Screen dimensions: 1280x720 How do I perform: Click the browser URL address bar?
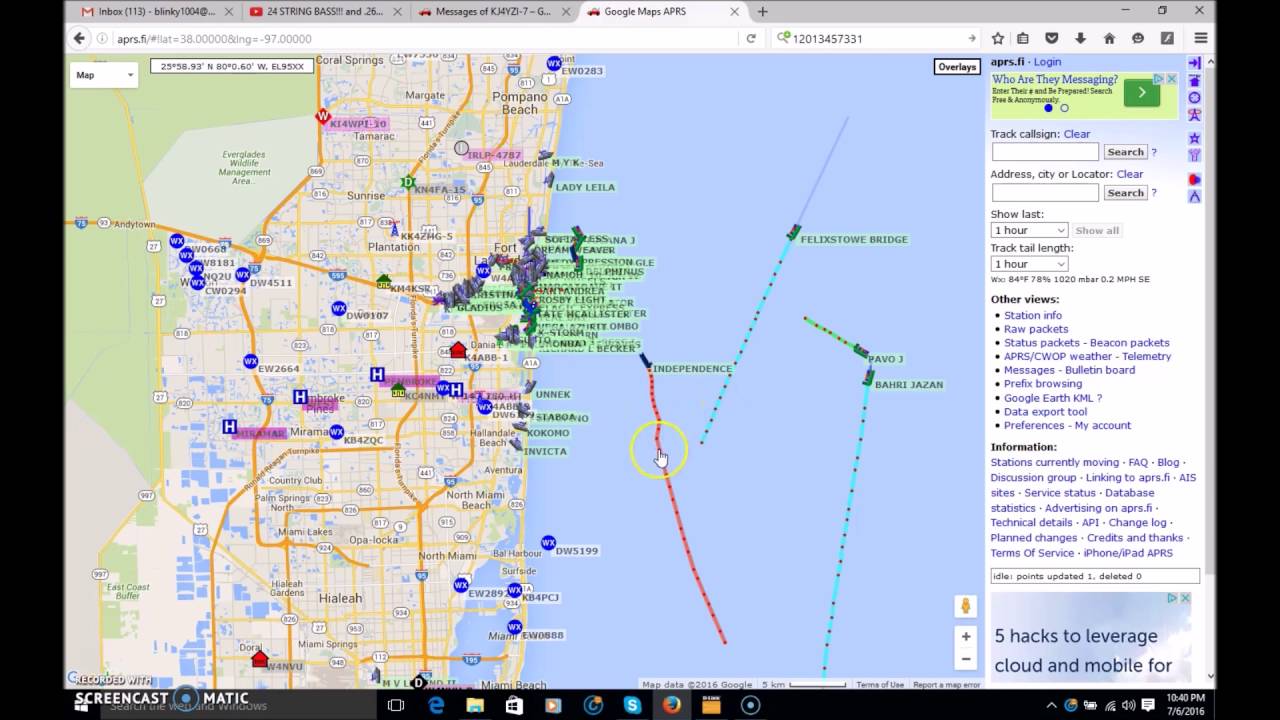coord(425,38)
